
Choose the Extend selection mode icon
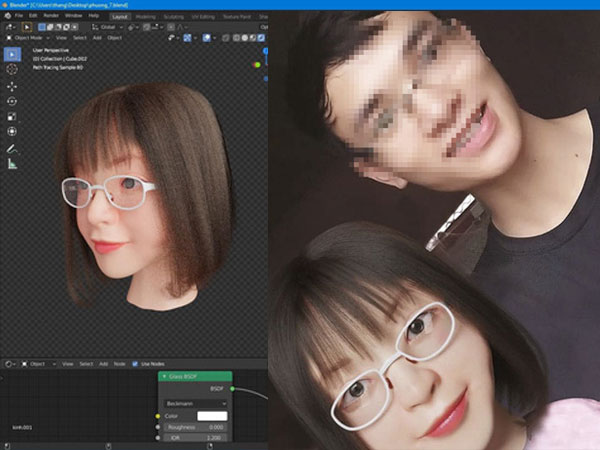(x=50, y=27)
